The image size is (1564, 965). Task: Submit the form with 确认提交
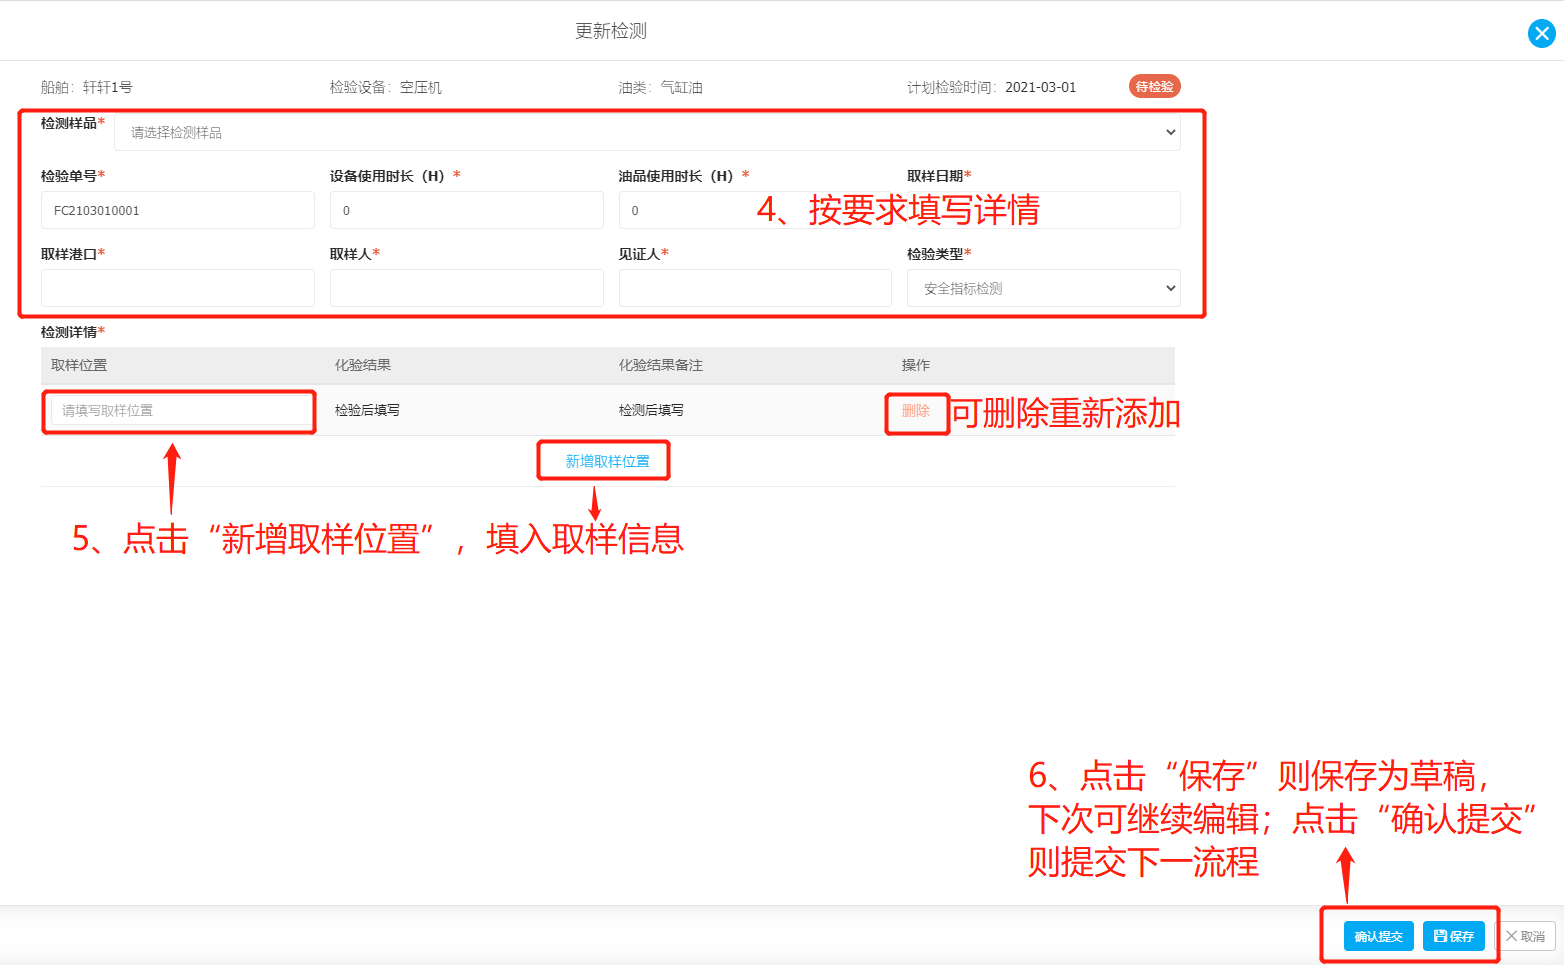[x=1378, y=936]
